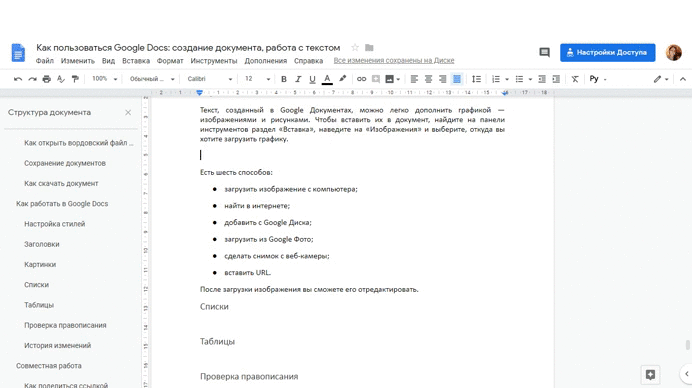This screenshot has height=388, width=692.
Task: Toggle justified alignment
Action: pyautogui.click(x=457, y=79)
